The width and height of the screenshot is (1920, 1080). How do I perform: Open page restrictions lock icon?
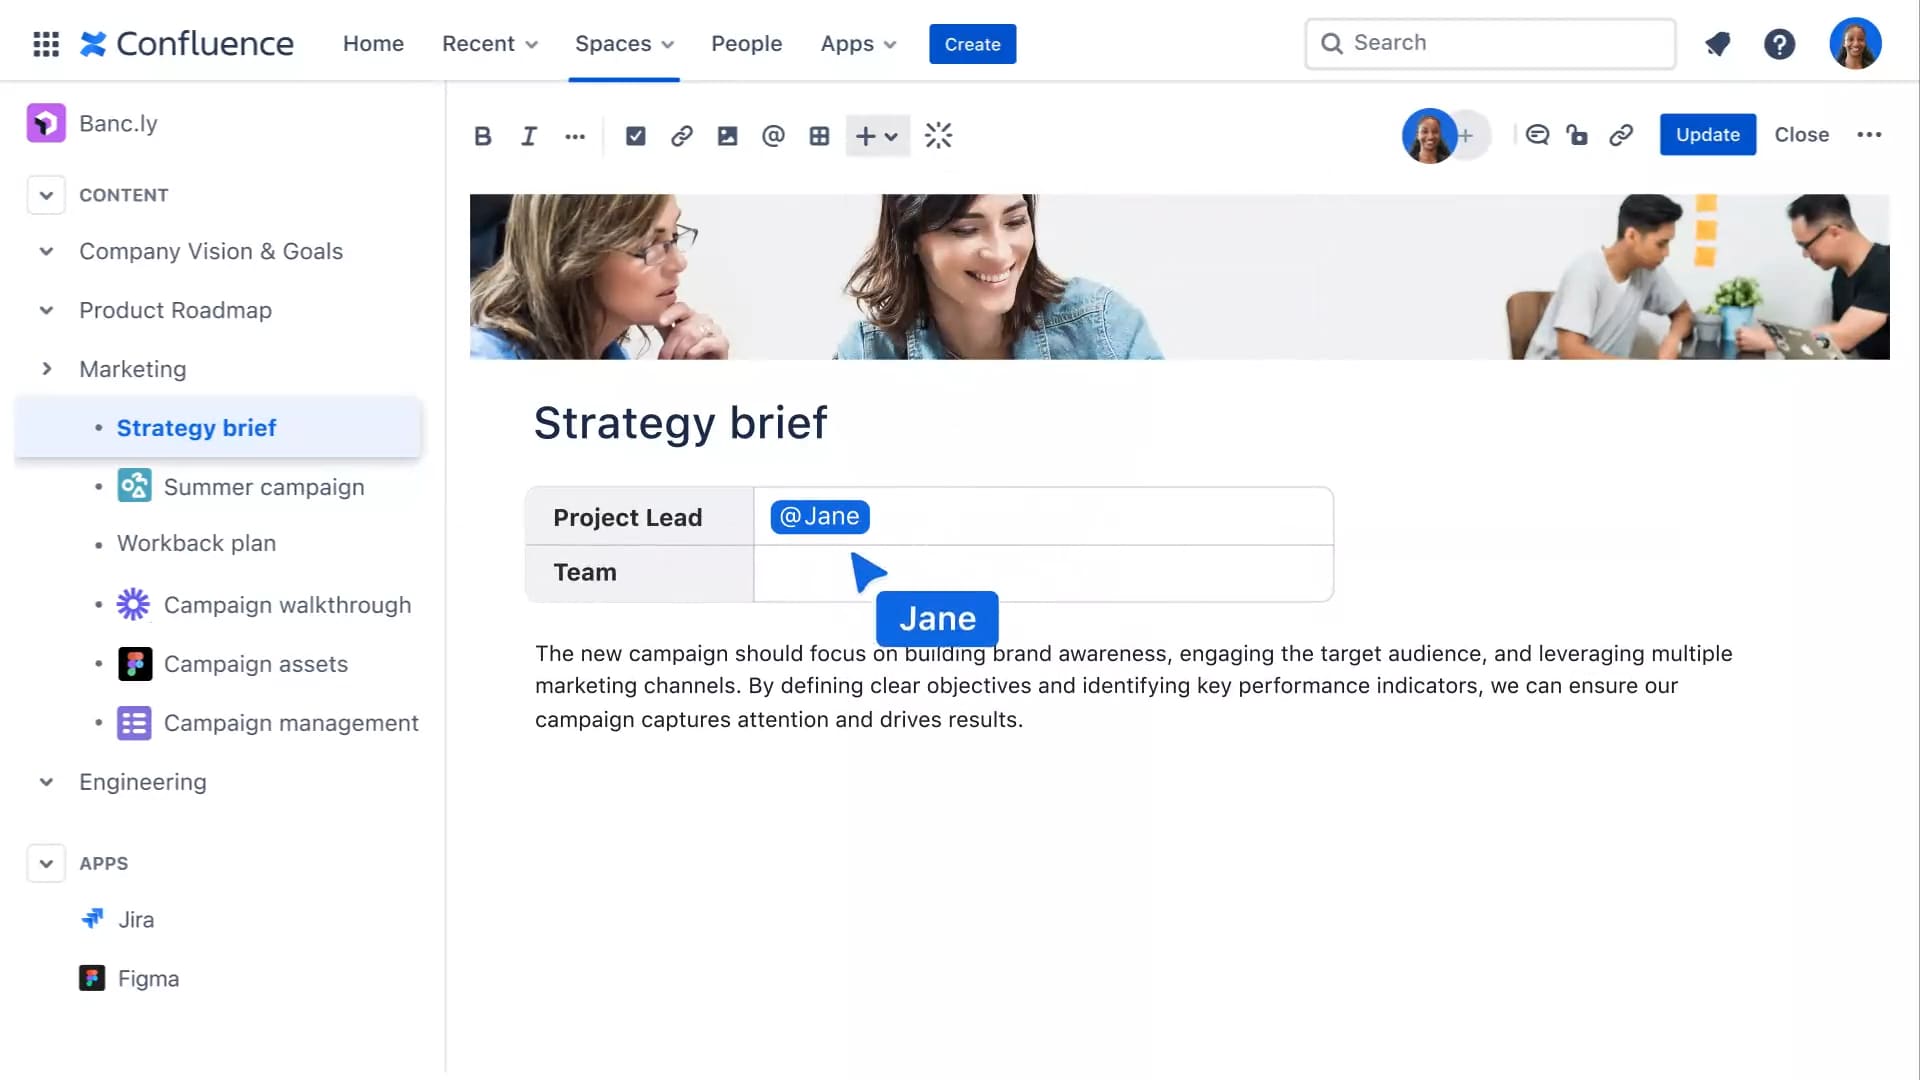pos(1577,135)
